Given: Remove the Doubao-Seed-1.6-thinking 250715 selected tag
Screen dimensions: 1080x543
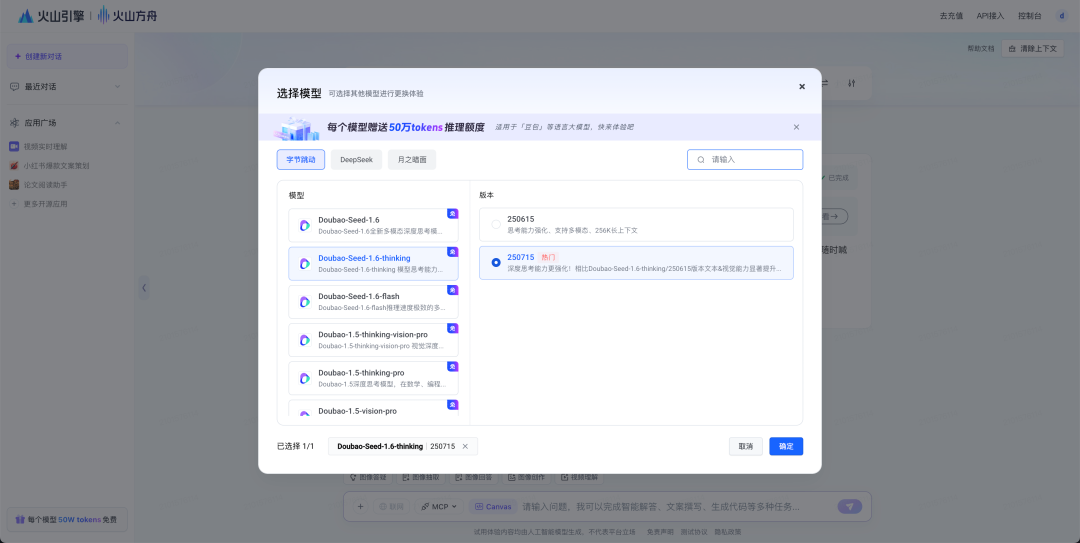Looking at the screenshot, I should point(465,447).
